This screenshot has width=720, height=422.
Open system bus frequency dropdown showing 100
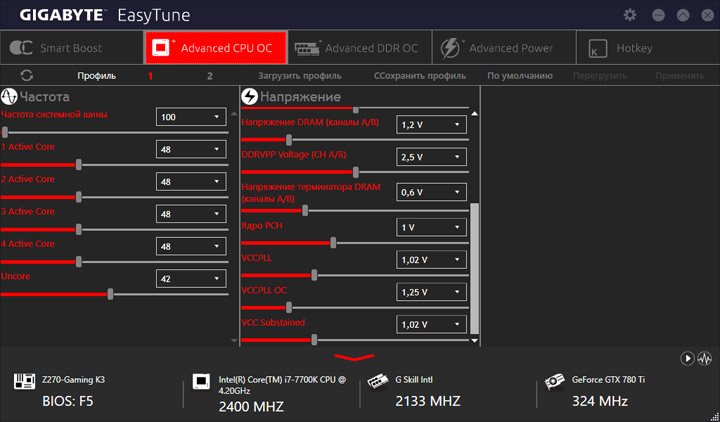tap(191, 117)
